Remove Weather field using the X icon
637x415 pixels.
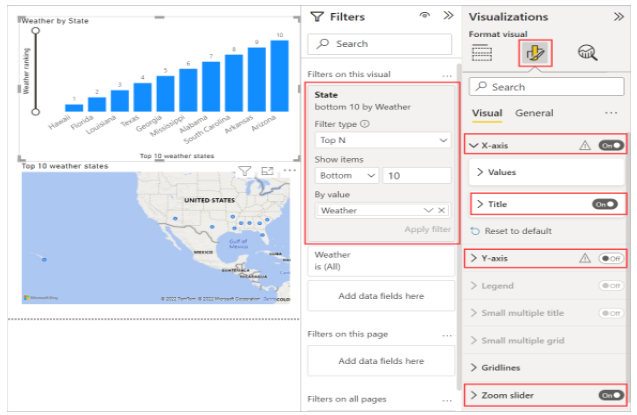pos(429,211)
